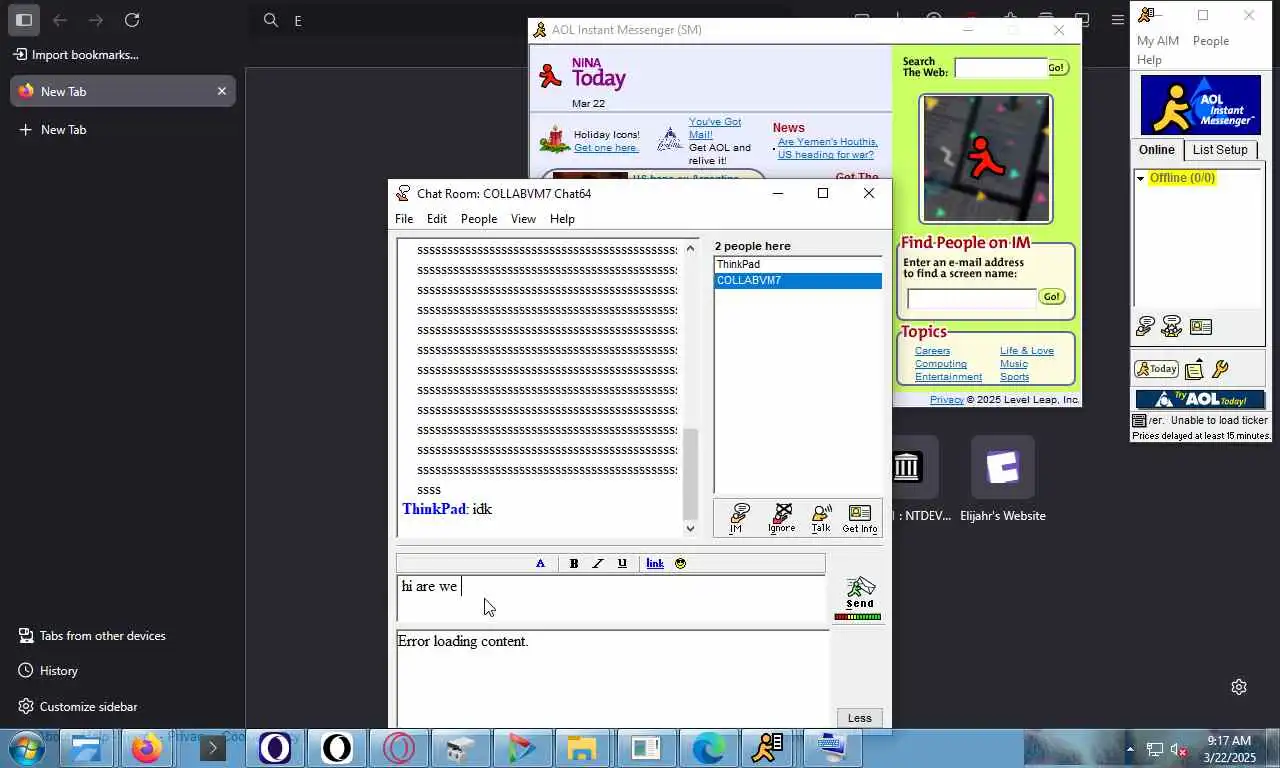Collapse the Offline (0/0) buddy group

coord(1140,178)
